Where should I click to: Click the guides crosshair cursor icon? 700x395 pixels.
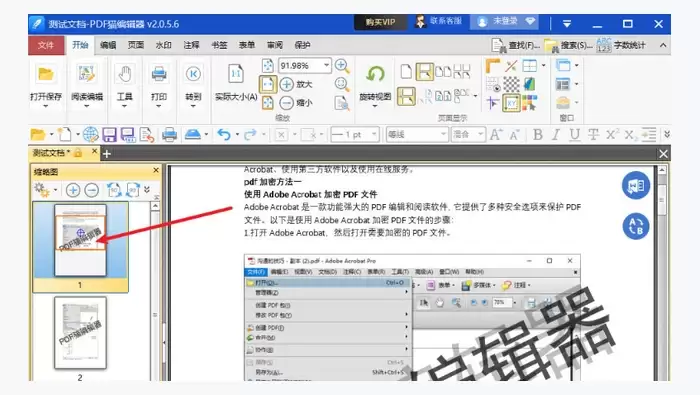pyautogui.click(x=492, y=103)
